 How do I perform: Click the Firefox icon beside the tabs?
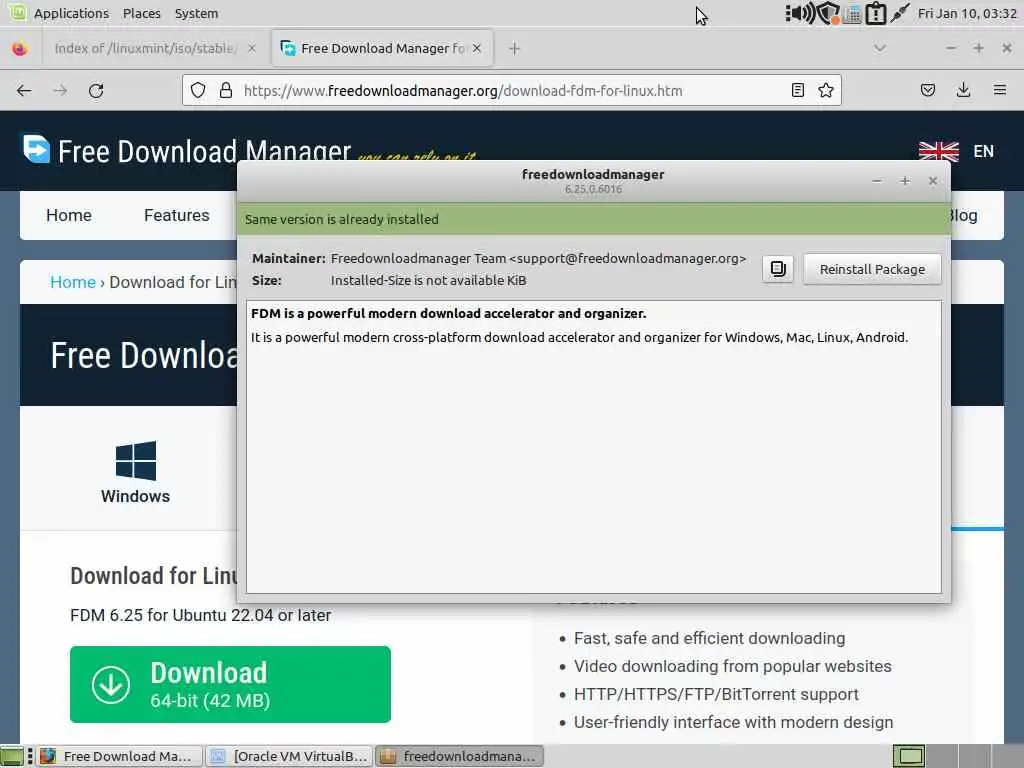[x=20, y=48]
